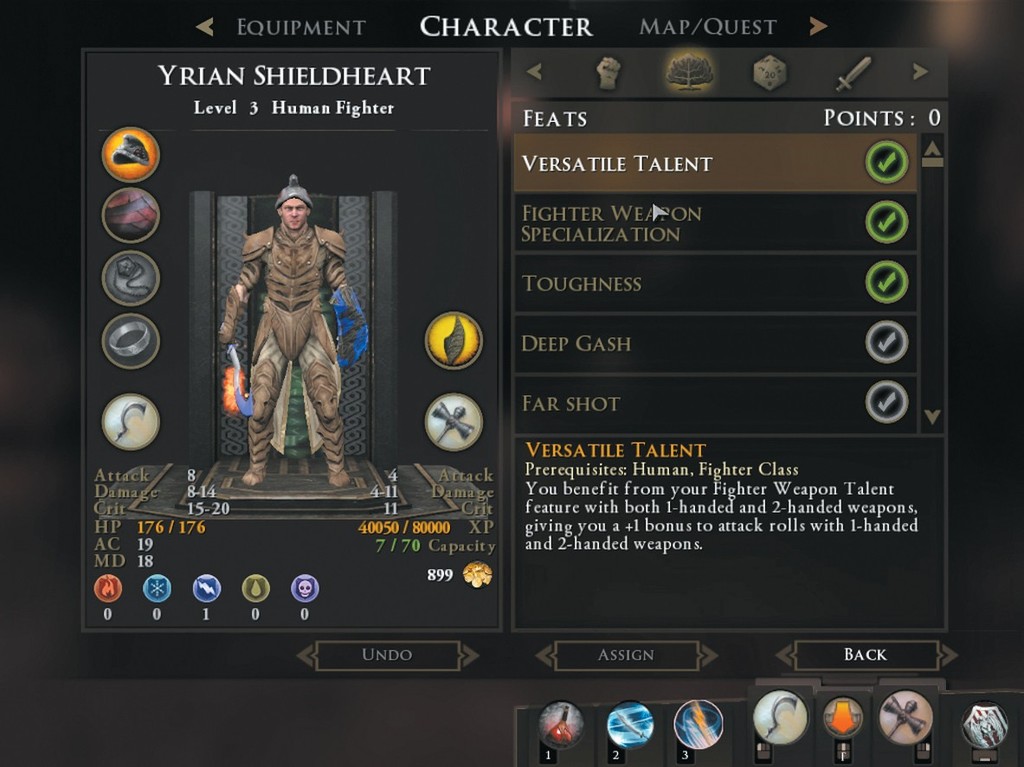Screen dimensions: 1024x767
Task: Select the helmet equipment slot icon
Action: point(131,155)
